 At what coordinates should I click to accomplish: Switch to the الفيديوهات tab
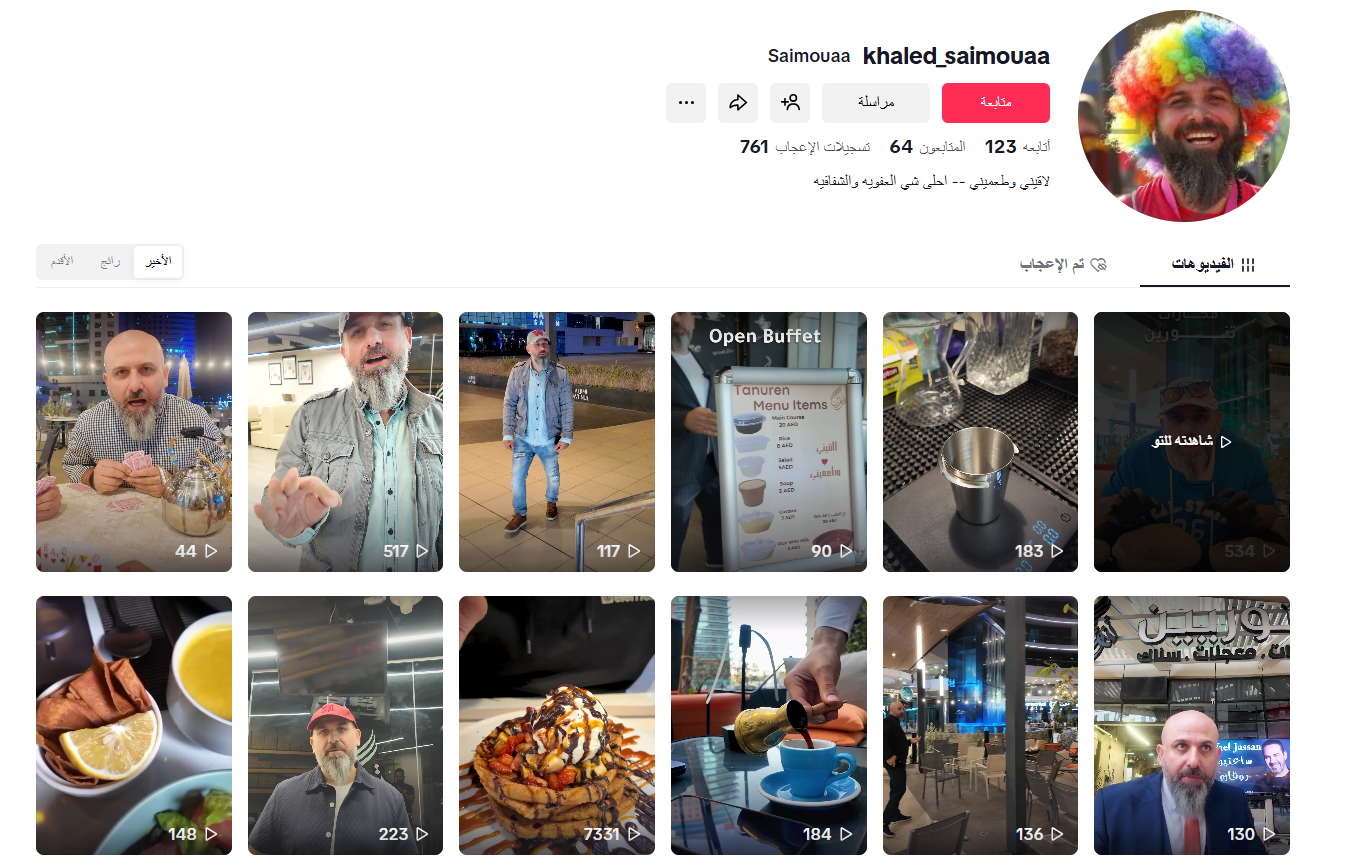point(1214,265)
